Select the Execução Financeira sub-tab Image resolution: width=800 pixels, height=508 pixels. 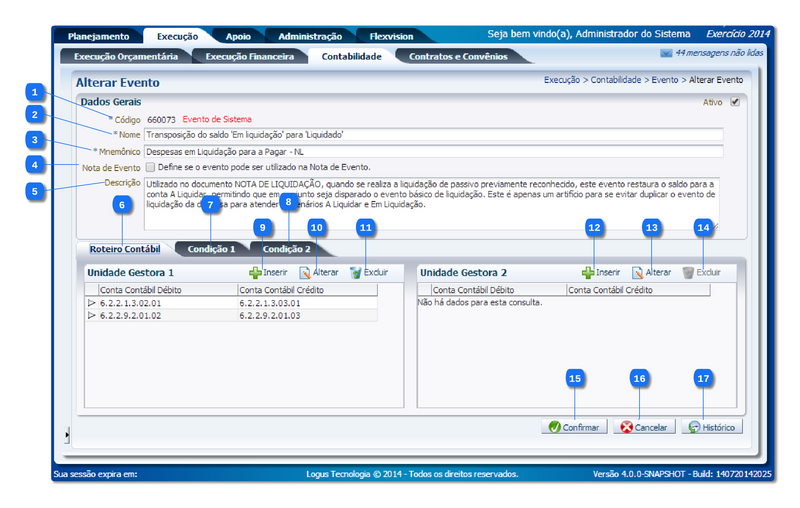pos(249,57)
